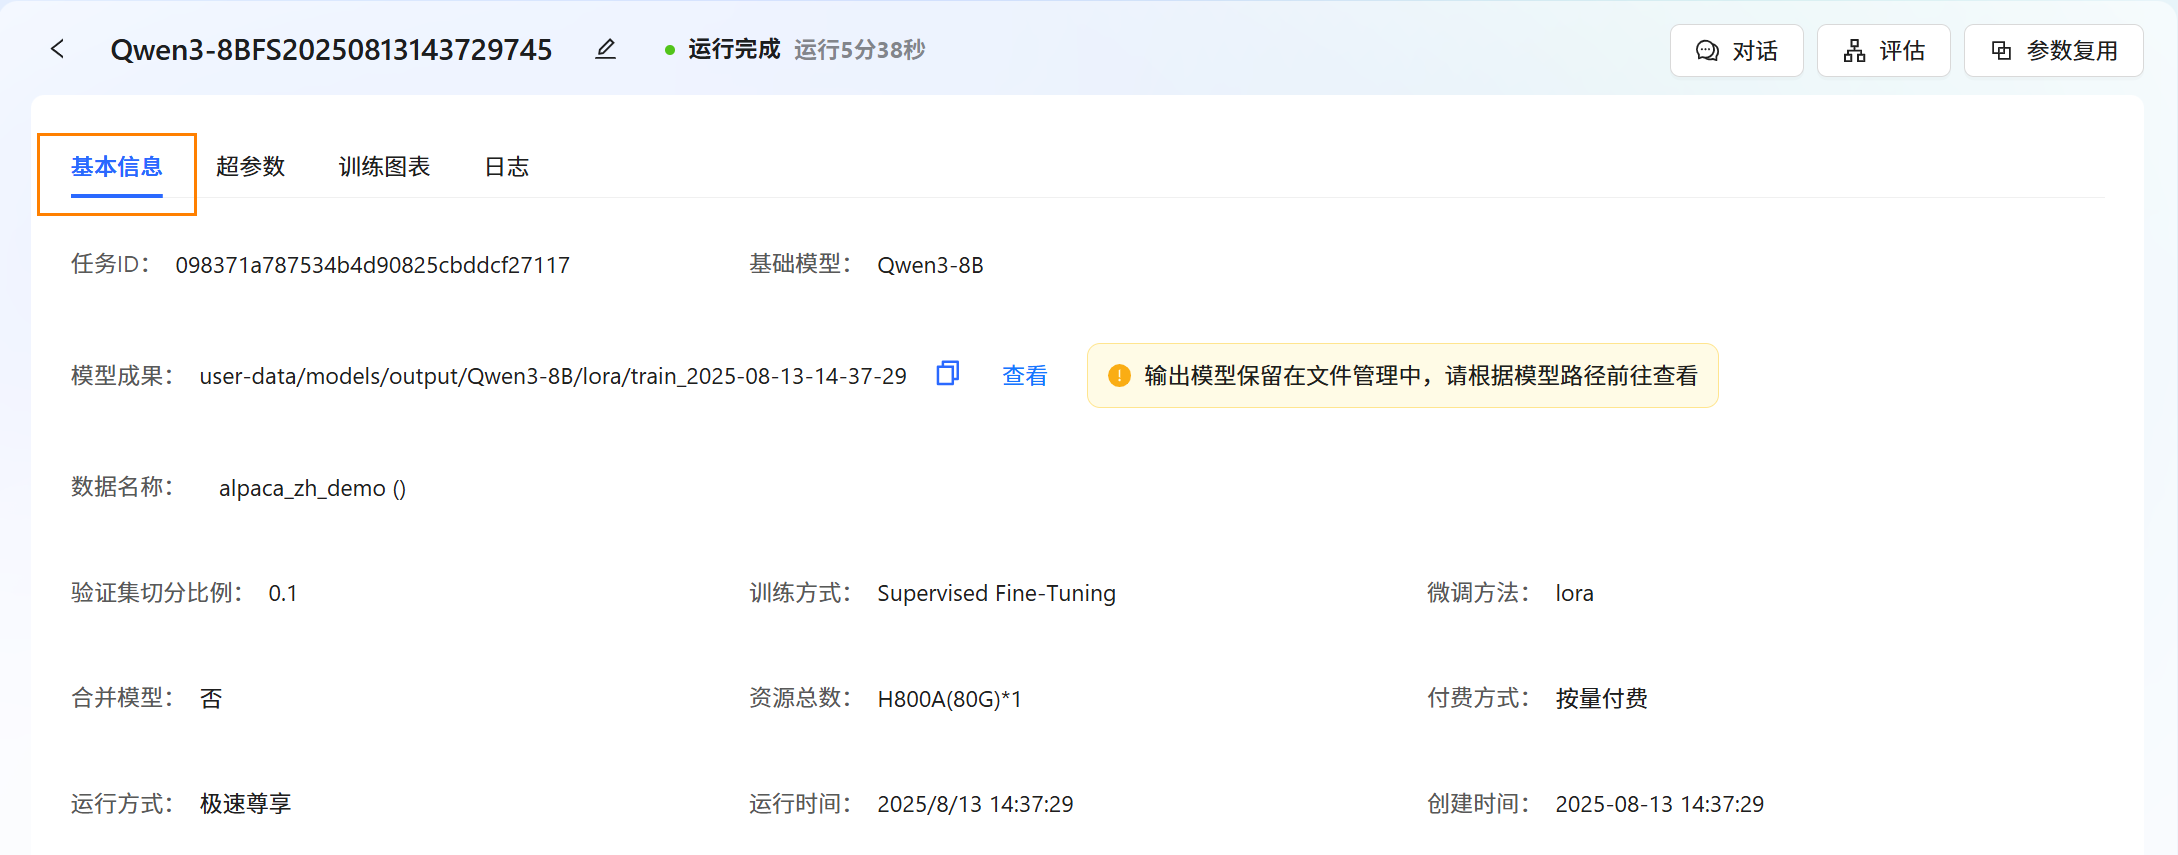Viewport: 2178px width, 855px height.
Task: Click the model output path text
Action: coord(552,376)
